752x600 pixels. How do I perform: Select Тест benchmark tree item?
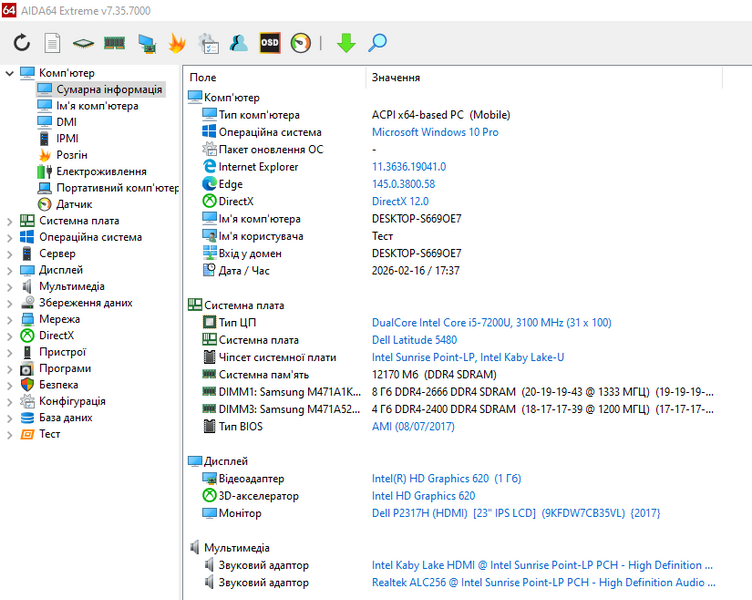click(40, 434)
